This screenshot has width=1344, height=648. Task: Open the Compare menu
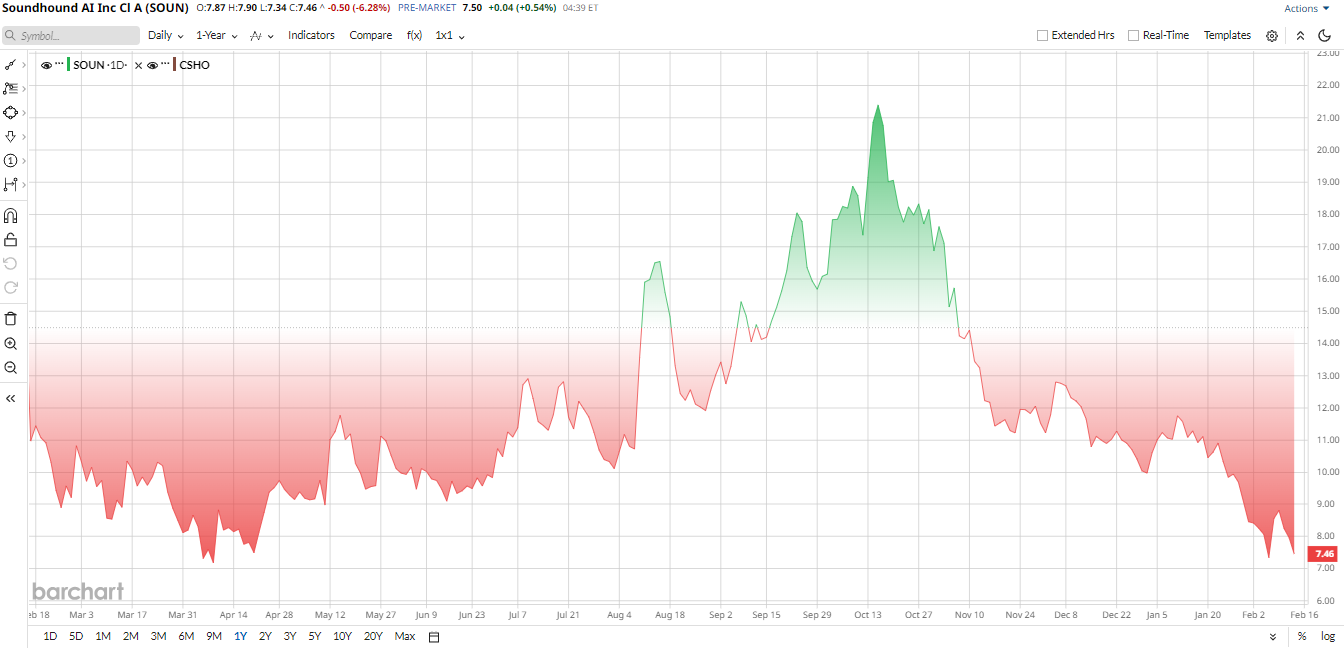371,35
